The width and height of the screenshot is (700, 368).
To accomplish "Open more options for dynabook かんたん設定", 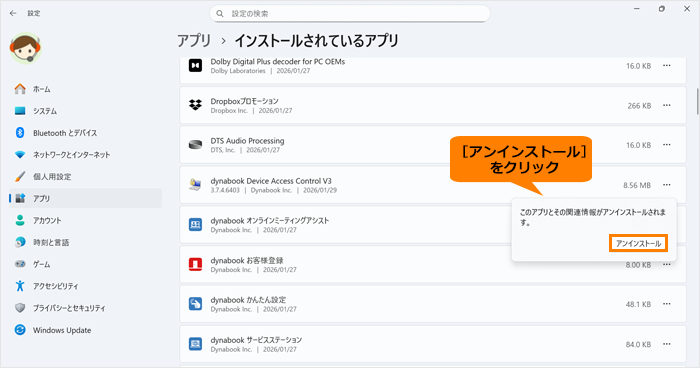I will coord(667,304).
